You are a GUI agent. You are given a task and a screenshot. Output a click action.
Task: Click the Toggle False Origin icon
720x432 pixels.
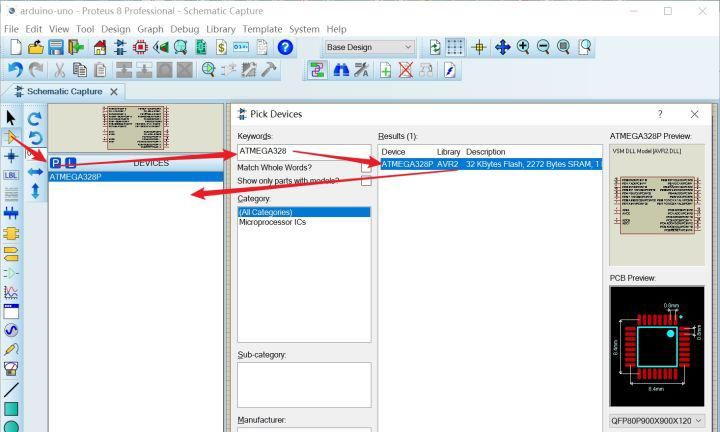pos(479,47)
